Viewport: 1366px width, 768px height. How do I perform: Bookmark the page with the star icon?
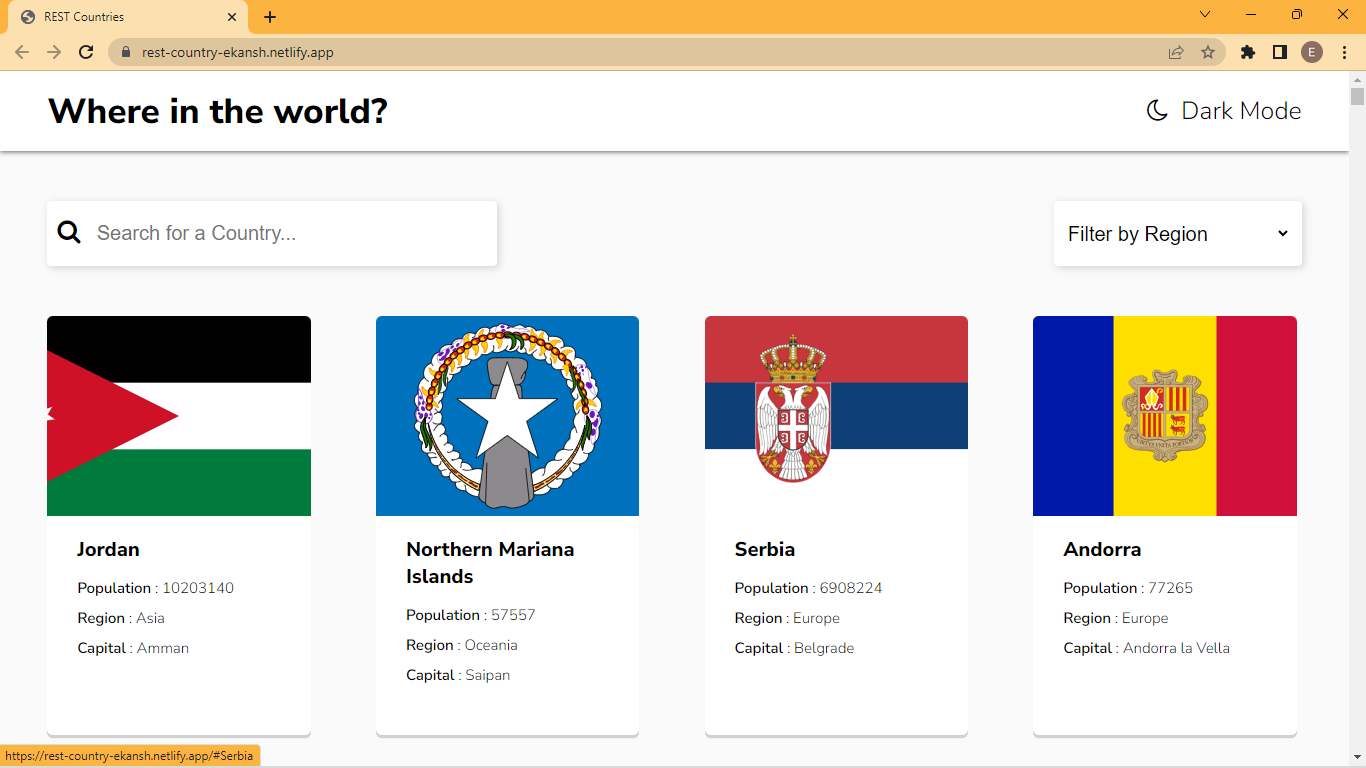1209,50
